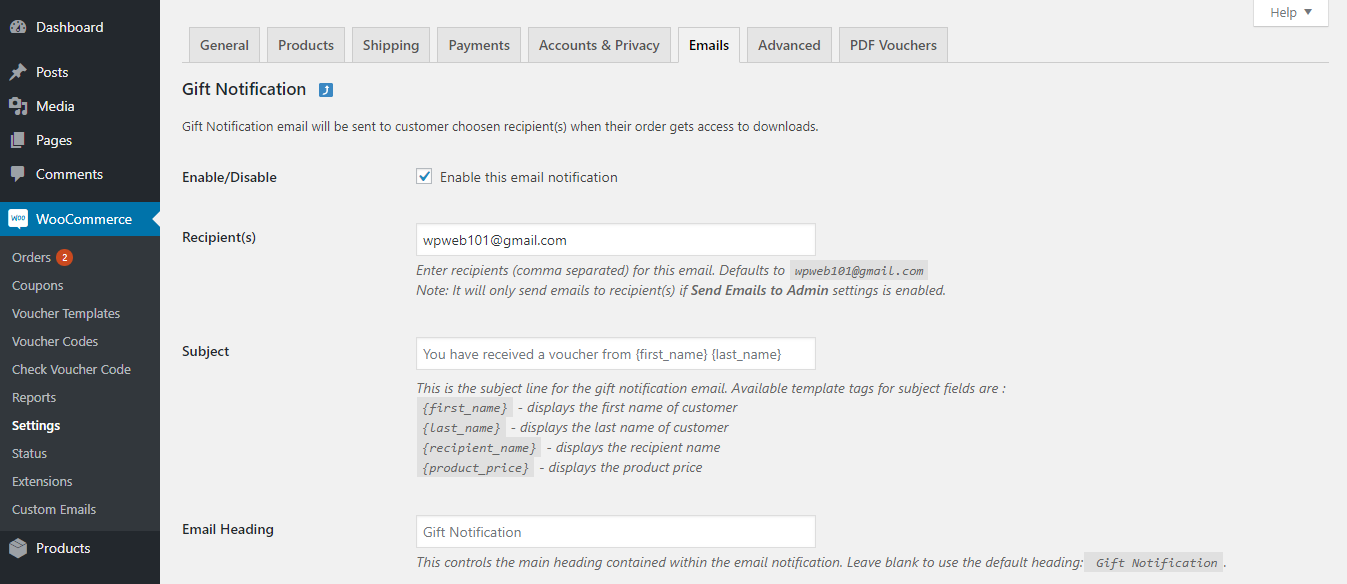Viewport: 1347px width, 584px height.
Task: Click the blue return icon beside Gift Notification
Action: coord(326,90)
